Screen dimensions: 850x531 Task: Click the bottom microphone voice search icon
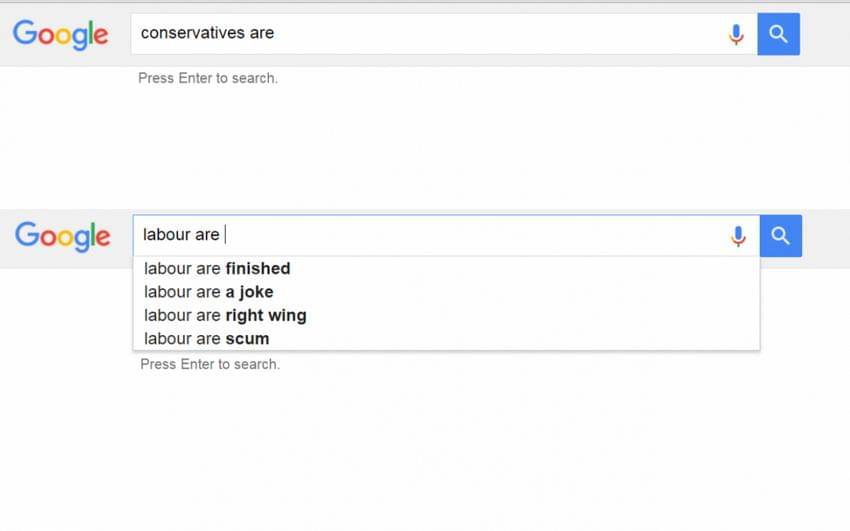coord(738,237)
